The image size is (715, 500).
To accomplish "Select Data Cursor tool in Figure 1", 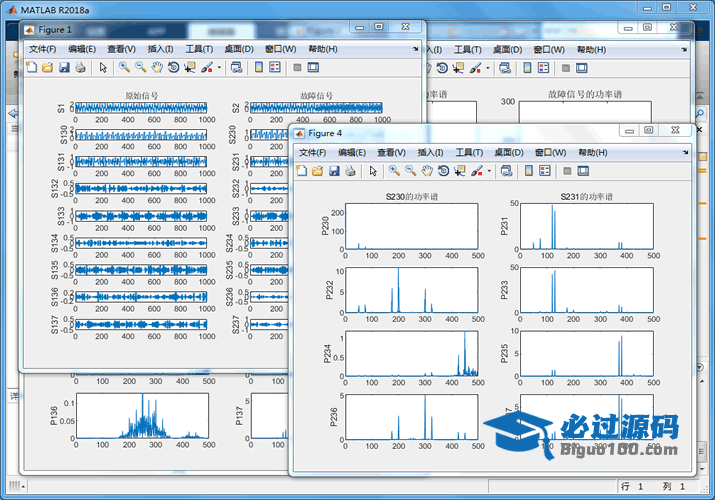I will pos(190,67).
